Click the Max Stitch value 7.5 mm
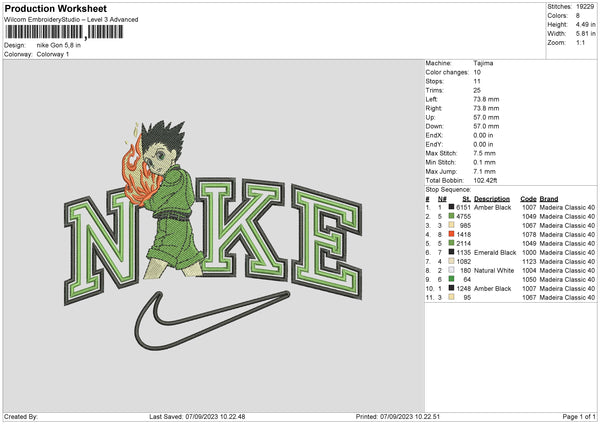 [x=484, y=153]
